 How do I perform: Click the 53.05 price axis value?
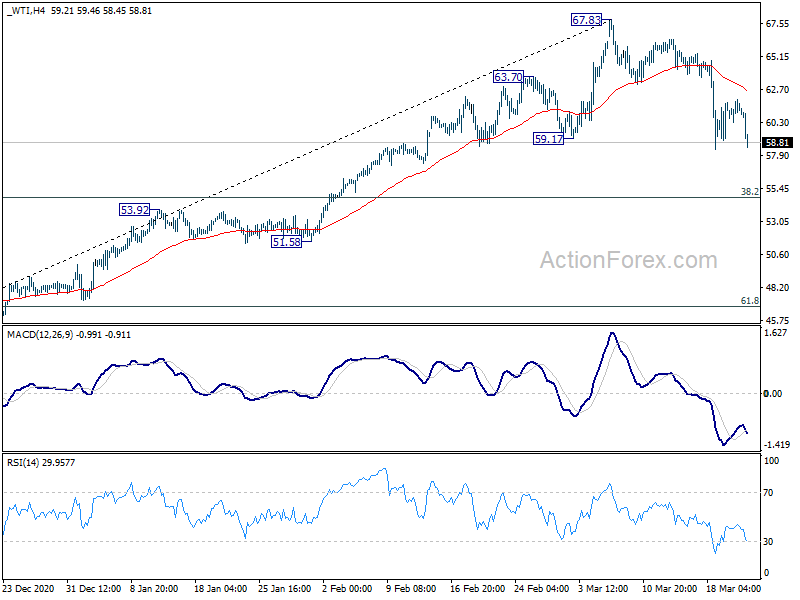777,221
